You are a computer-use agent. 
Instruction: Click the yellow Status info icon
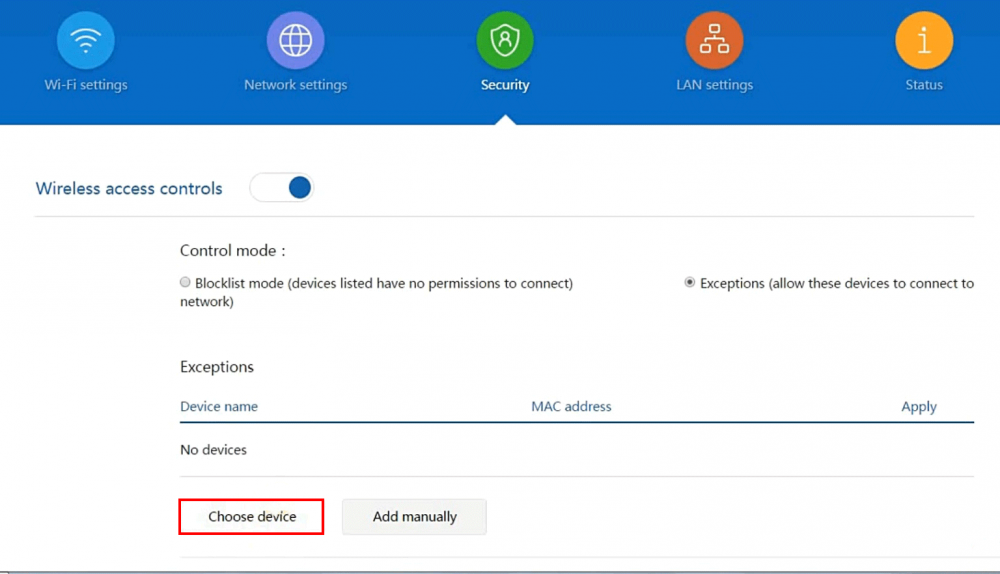coord(923,41)
